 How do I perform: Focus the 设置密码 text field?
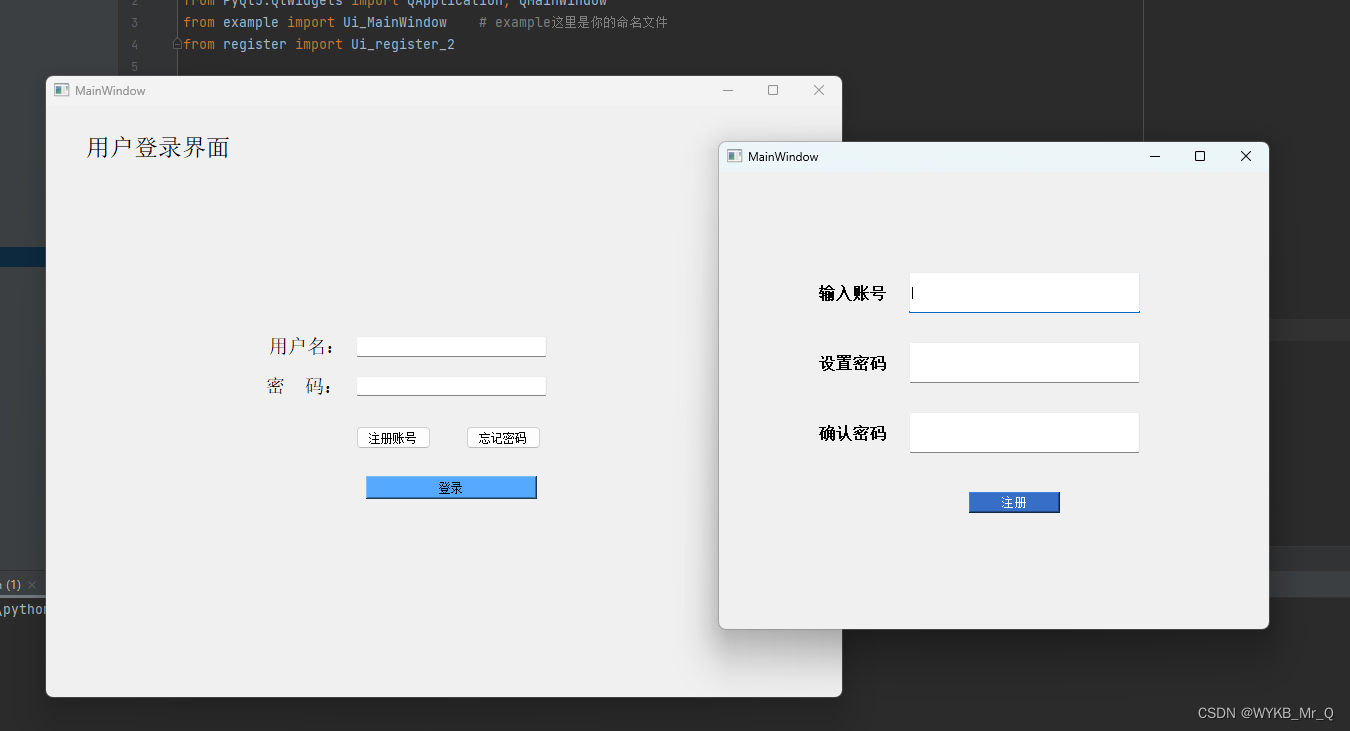tap(1023, 362)
